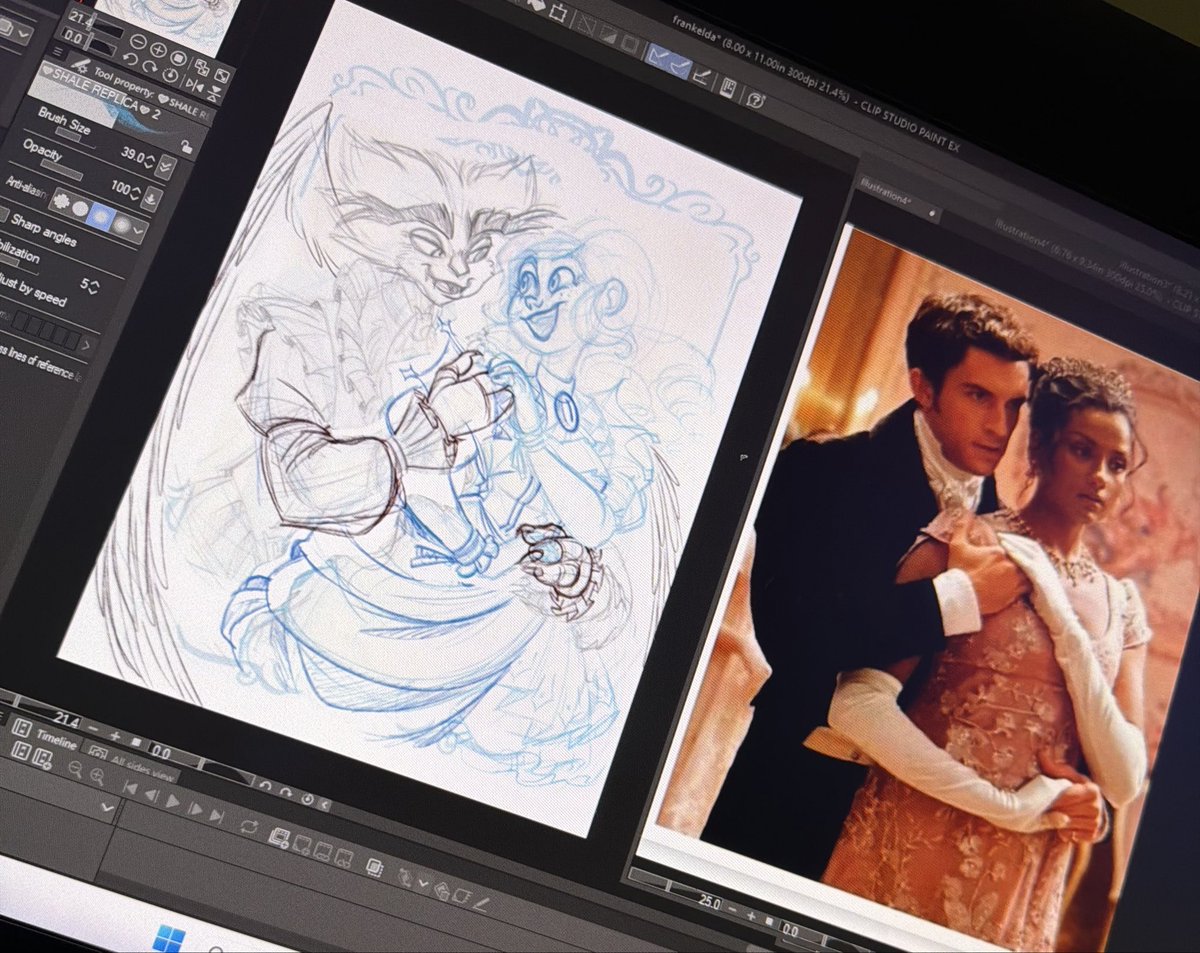Click the Brush Size slider
Image resolution: width=1200 pixels, height=953 pixels.
click(74, 139)
